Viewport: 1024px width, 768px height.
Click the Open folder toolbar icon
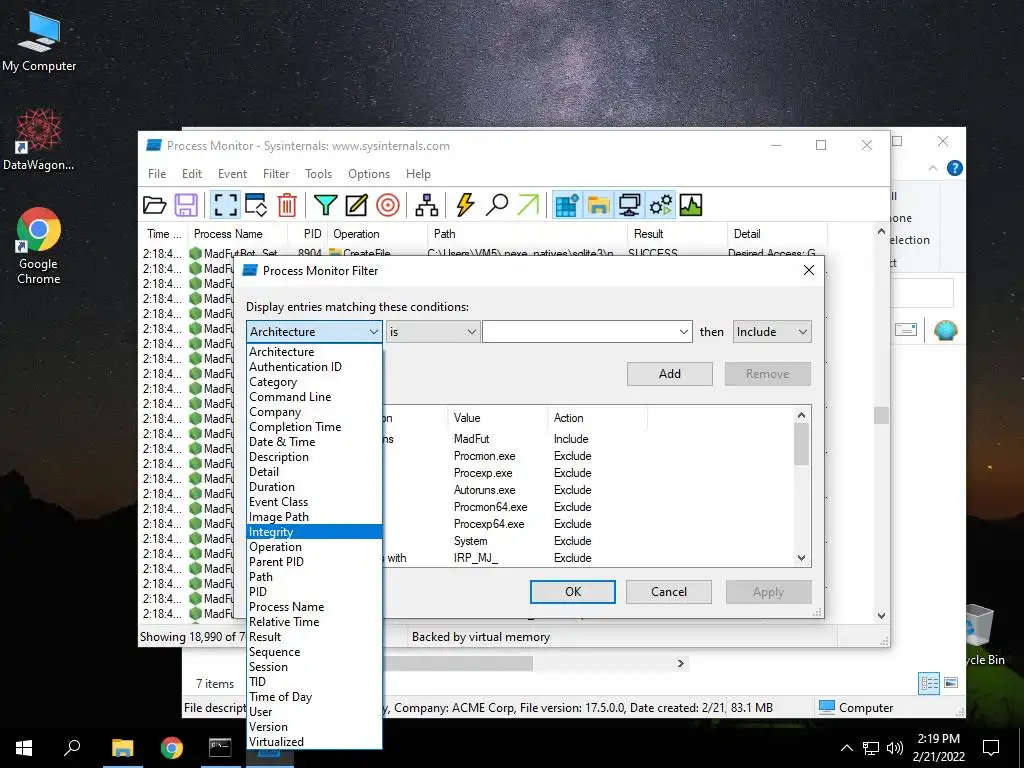pyautogui.click(x=155, y=205)
